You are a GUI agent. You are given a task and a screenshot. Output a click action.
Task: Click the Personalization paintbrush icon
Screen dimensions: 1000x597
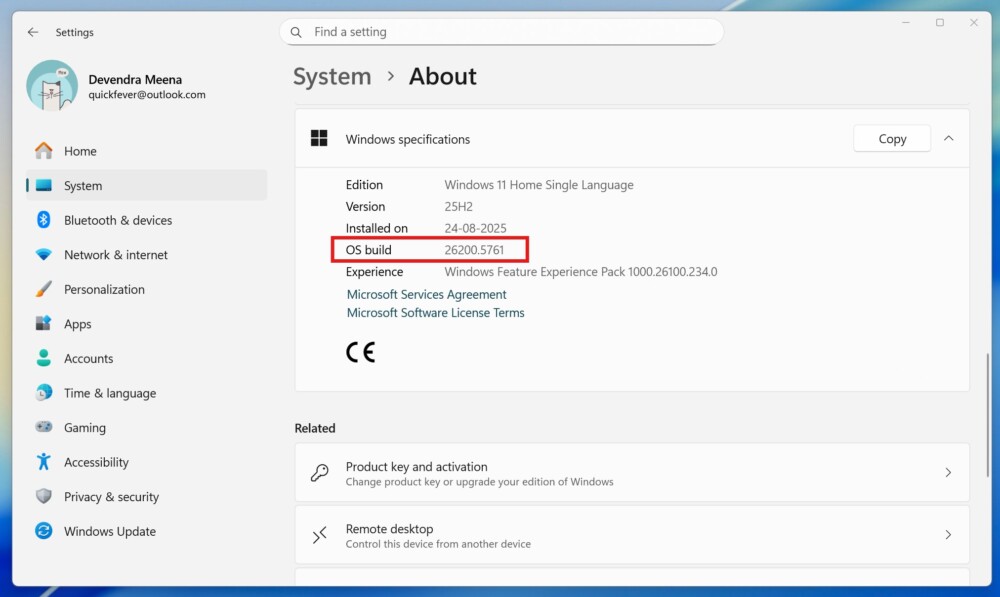[43, 289]
